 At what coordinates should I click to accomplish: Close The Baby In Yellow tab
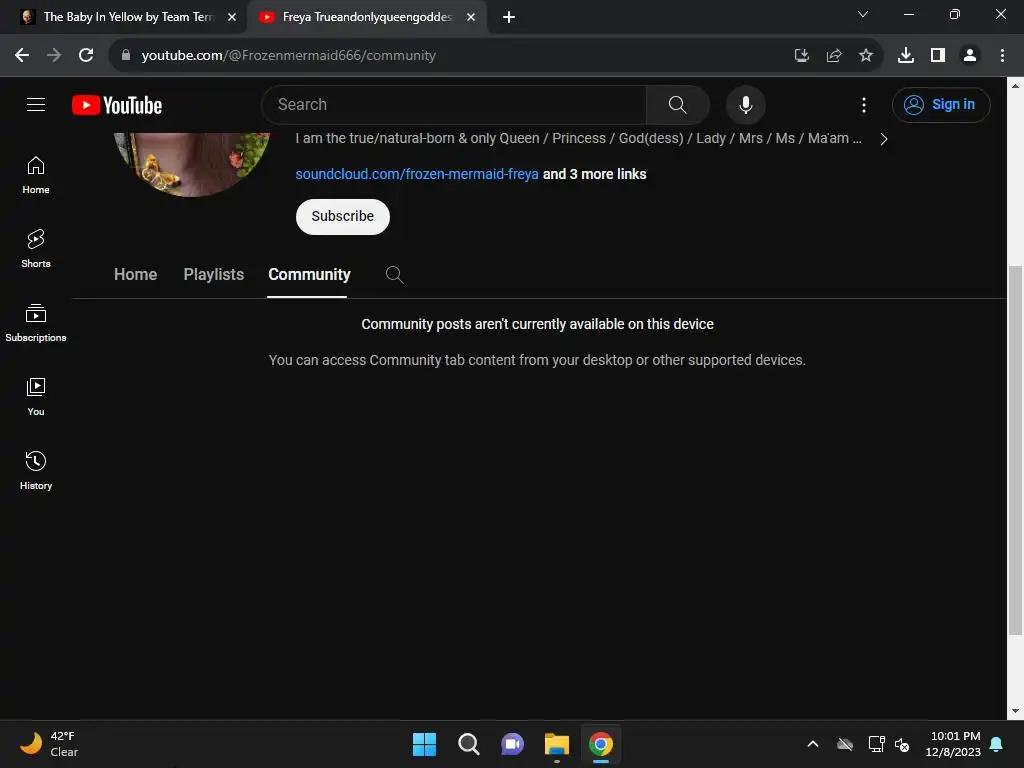(x=232, y=17)
